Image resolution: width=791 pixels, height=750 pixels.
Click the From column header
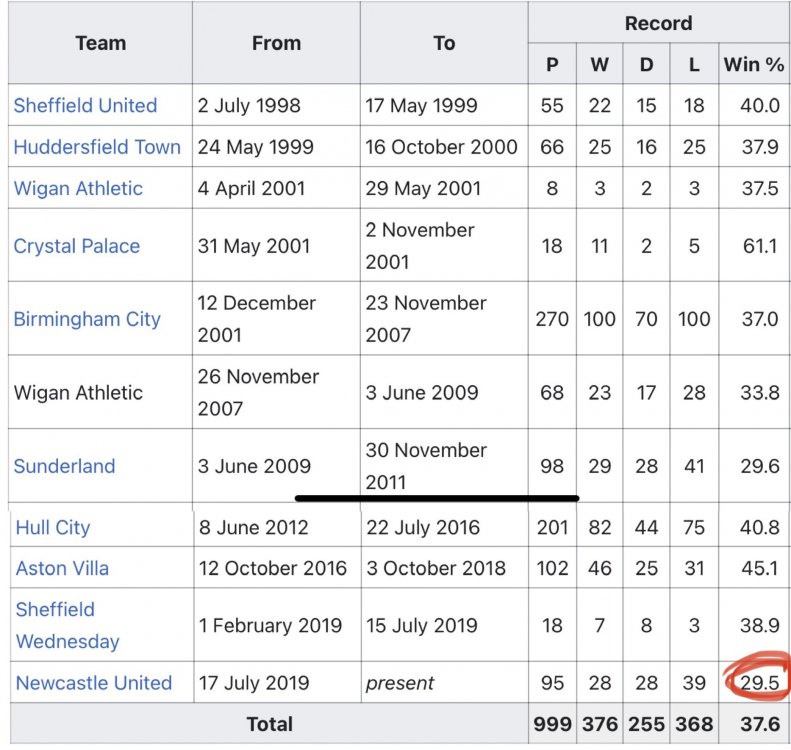[x=276, y=43]
